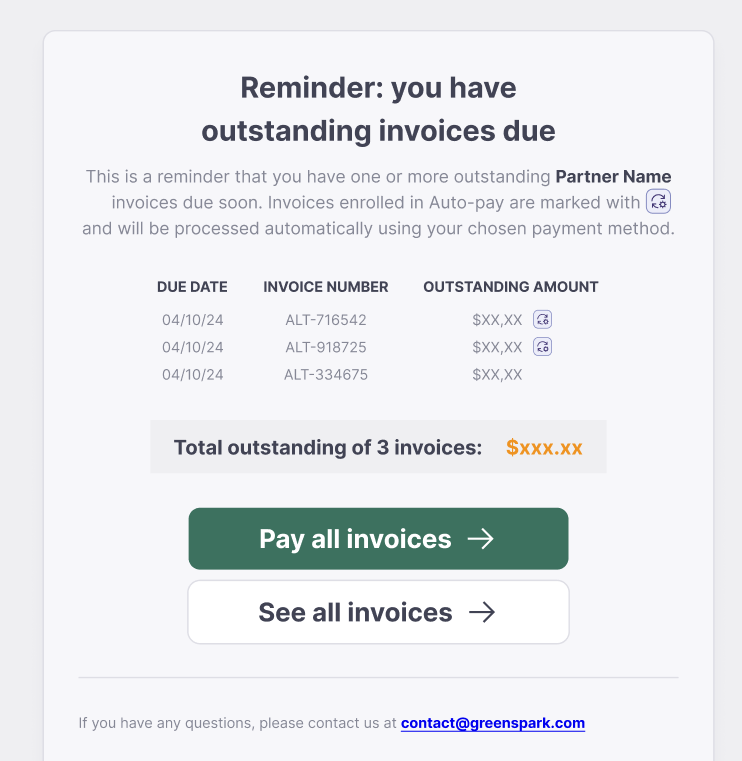Click the due date of invoice ALT-334675
This screenshot has height=761, width=742.
coord(192,375)
